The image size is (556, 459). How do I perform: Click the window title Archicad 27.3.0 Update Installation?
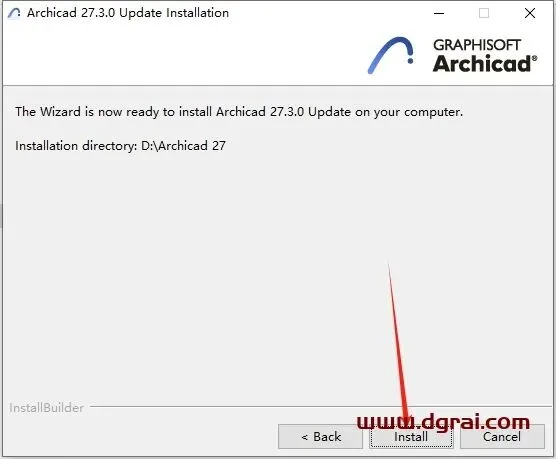(x=128, y=13)
